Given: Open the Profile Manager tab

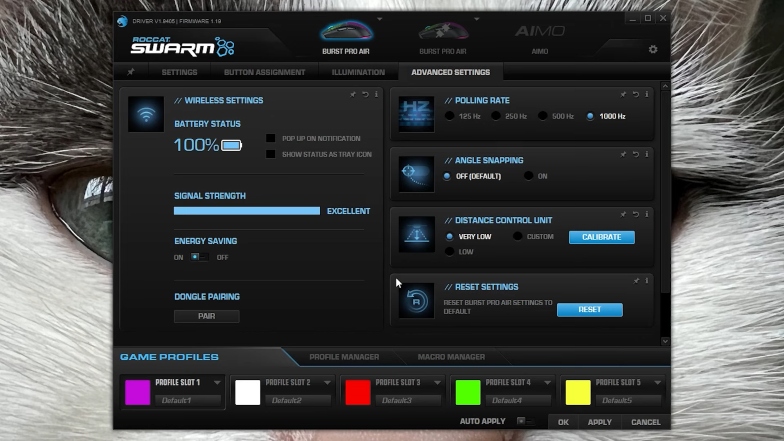Looking at the screenshot, I should click(344, 356).
